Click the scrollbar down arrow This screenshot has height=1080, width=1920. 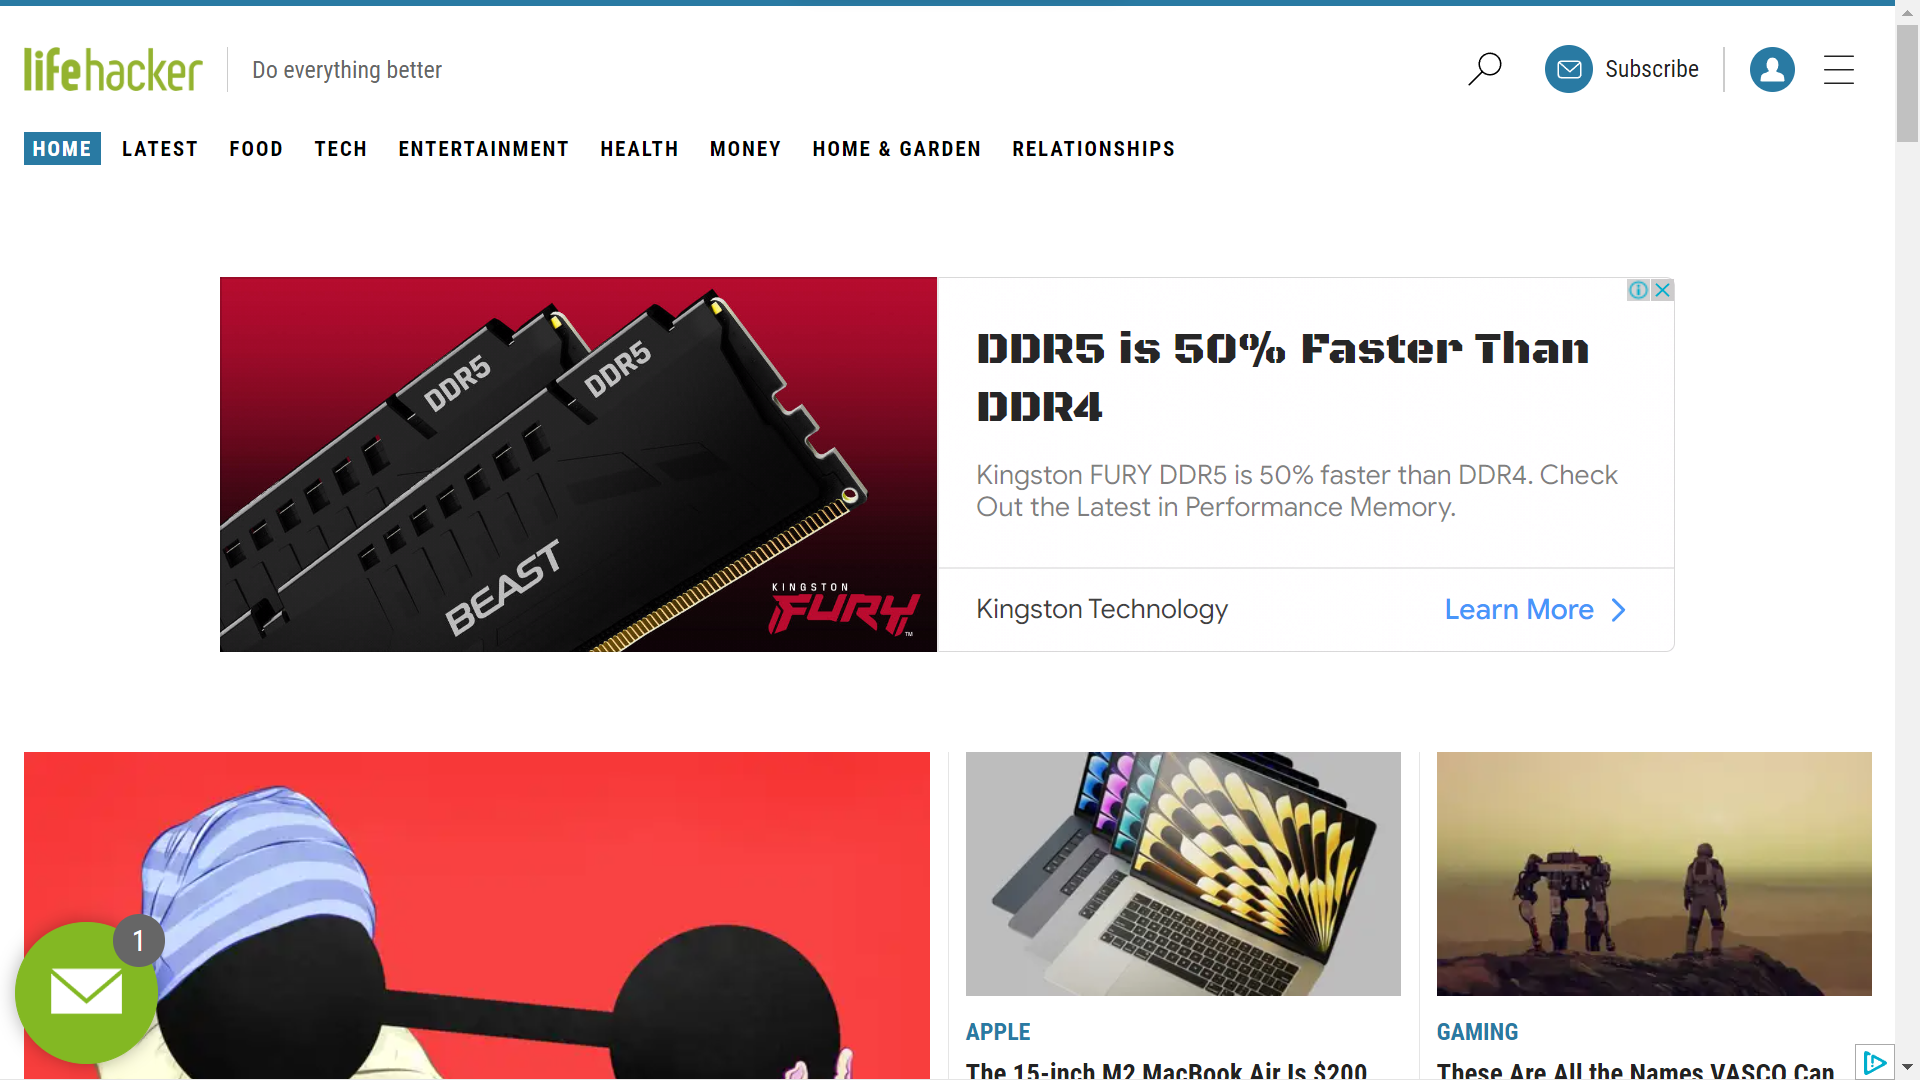tap(1907, 1068)
